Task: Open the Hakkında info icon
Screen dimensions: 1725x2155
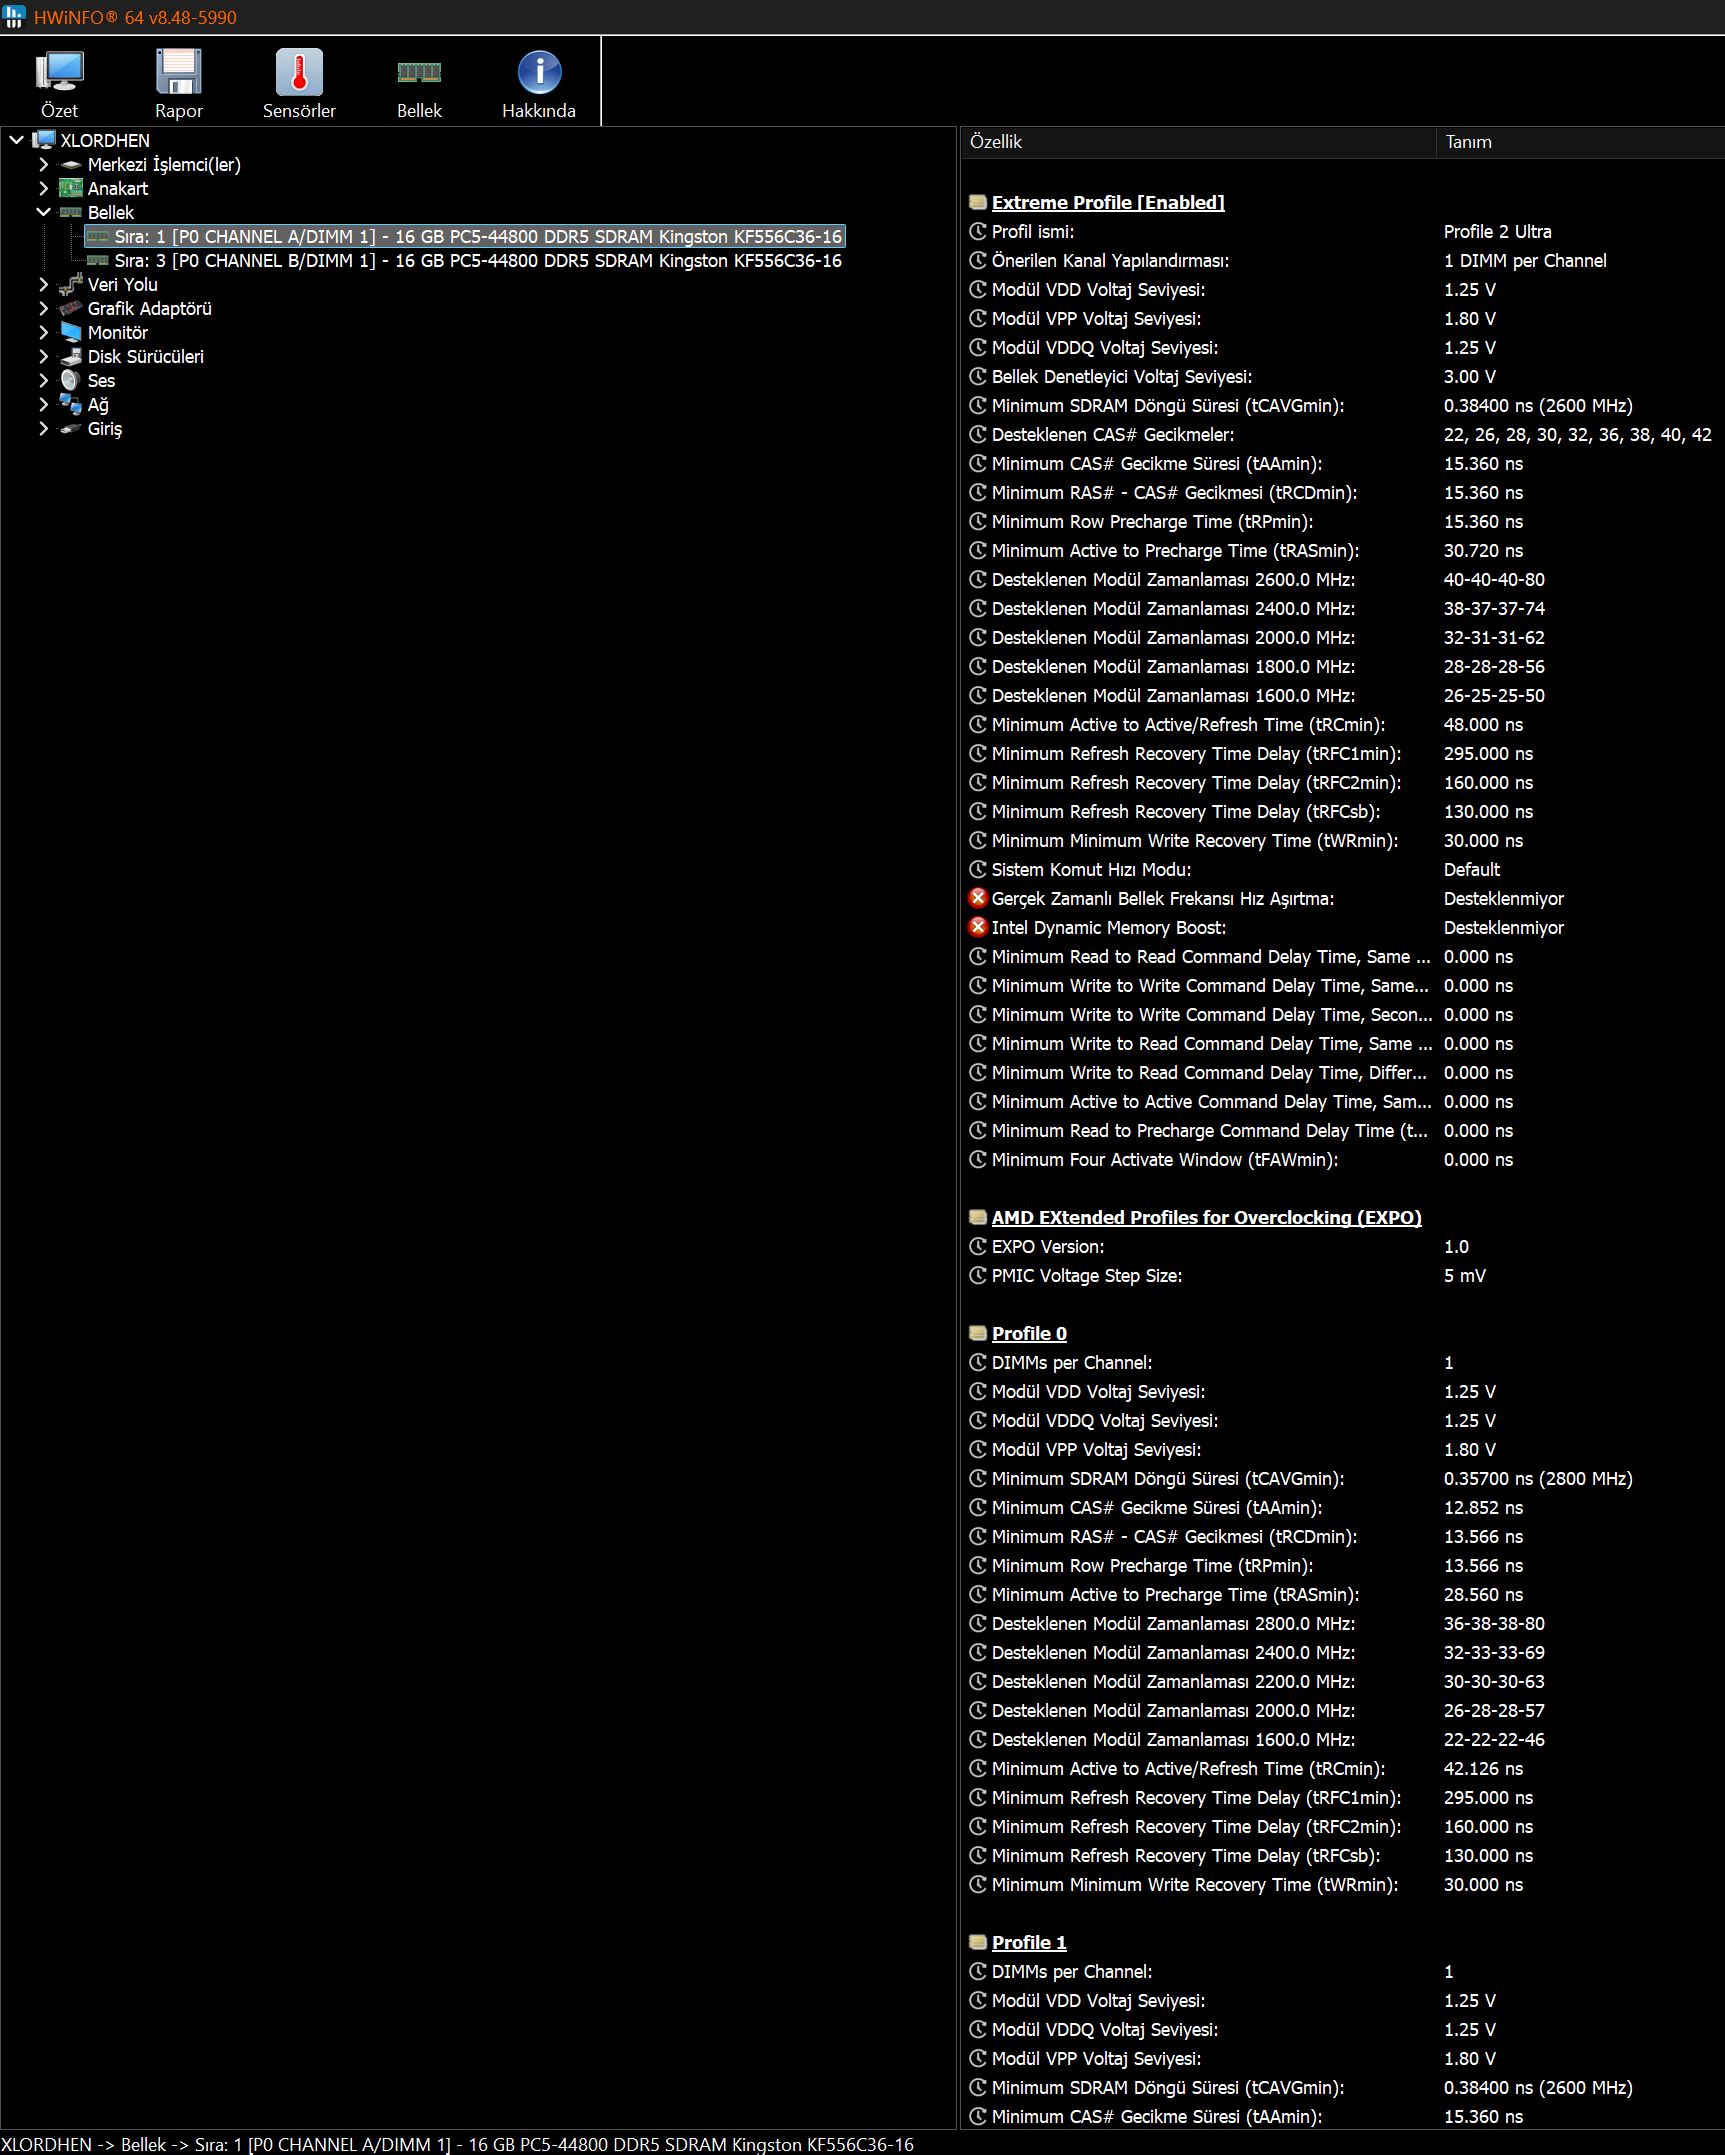Action: [539, 72]
